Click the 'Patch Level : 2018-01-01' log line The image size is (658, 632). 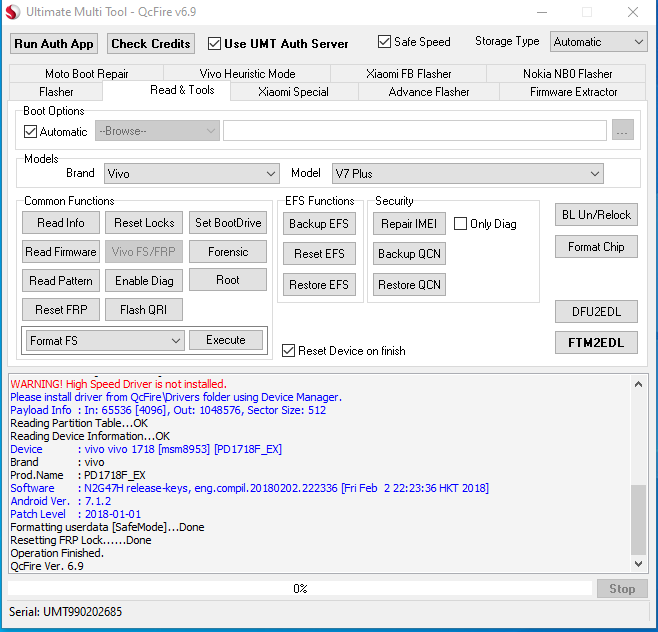click(76, 514)
